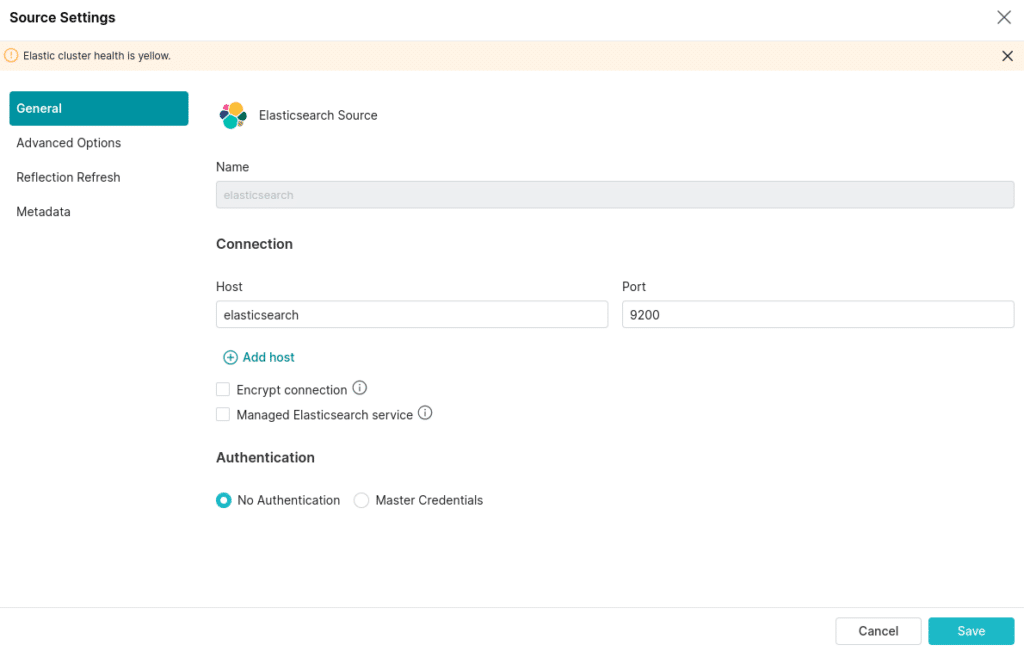The height and width of the screenshot is (651, 1024).
Task: Choose the Master Credentials radio option
Action: point(361,500)
